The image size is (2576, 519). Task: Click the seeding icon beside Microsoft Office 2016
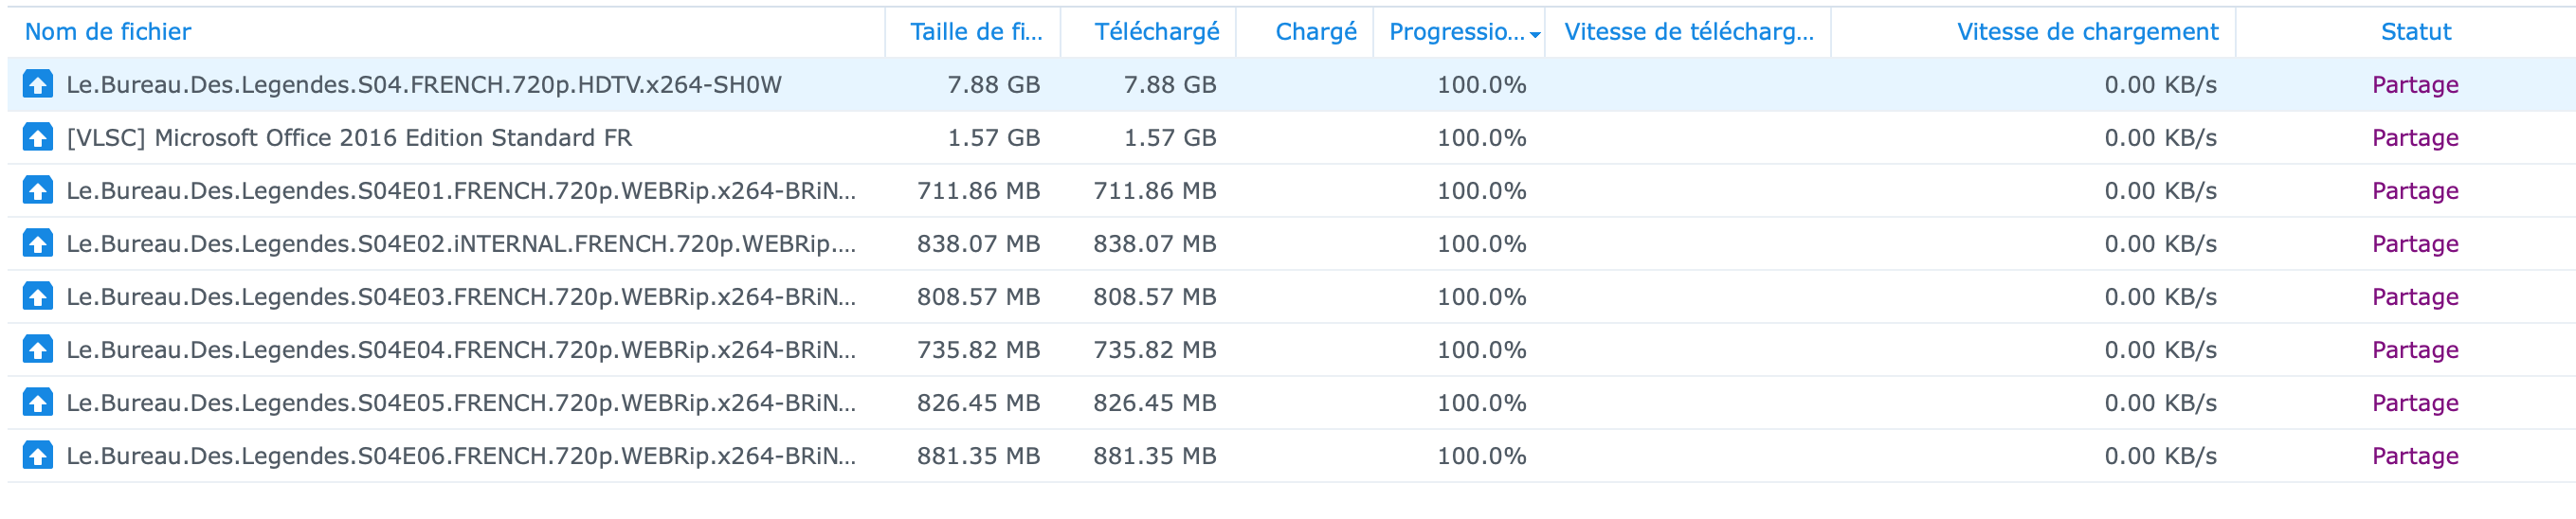38,137
